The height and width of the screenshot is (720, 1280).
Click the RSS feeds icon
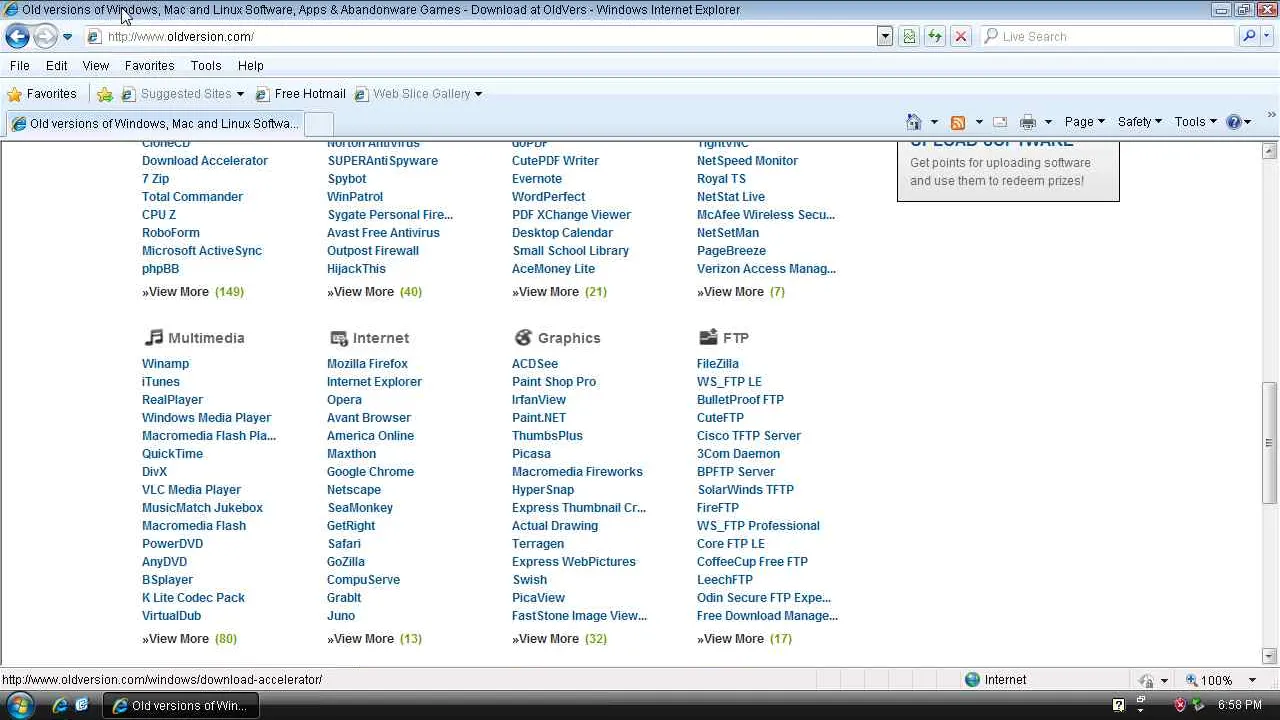(x=958, y=122)
